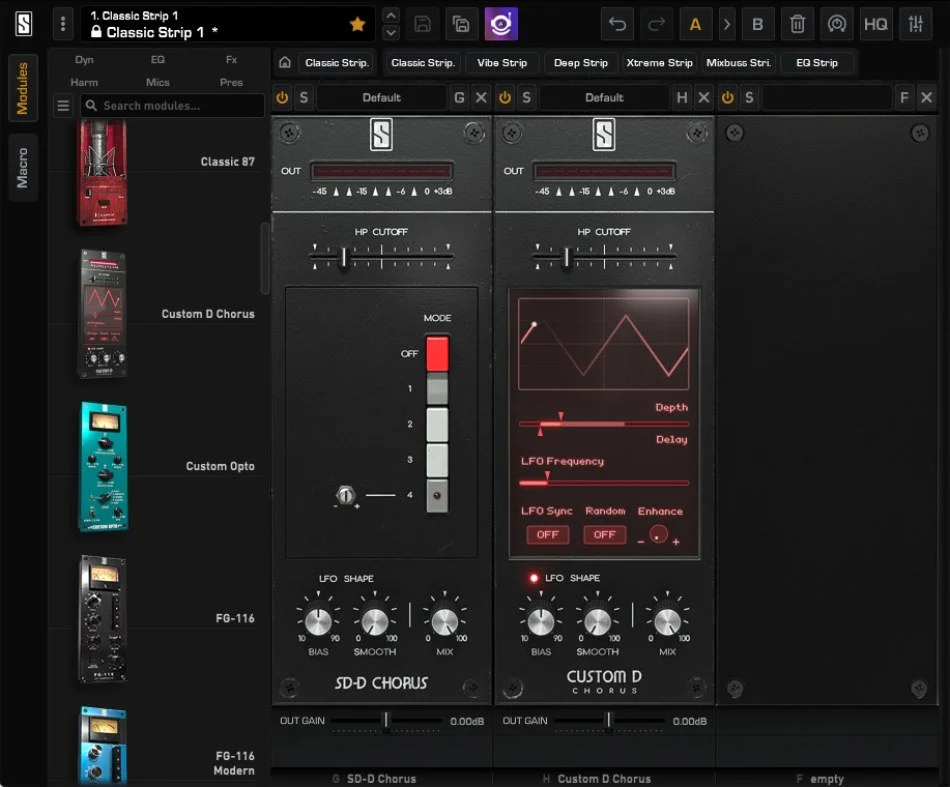Screen dimensions: 950x787
Task: Adjust LFO Frequency slider in Custom D
Action: pyautogui.click(x=604, y=482)
